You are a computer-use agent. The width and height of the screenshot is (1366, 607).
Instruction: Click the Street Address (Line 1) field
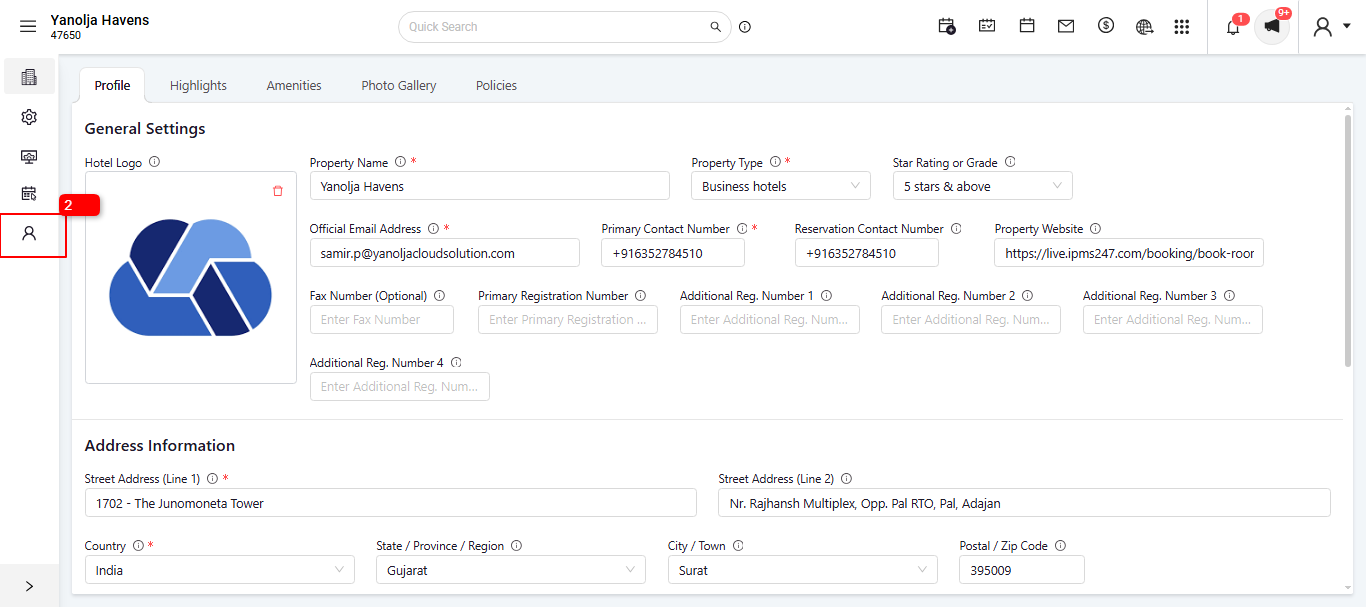391,503
